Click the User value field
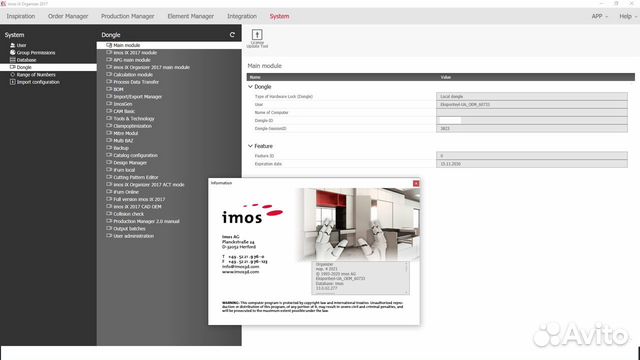640x360 pixels. [532, 105]
